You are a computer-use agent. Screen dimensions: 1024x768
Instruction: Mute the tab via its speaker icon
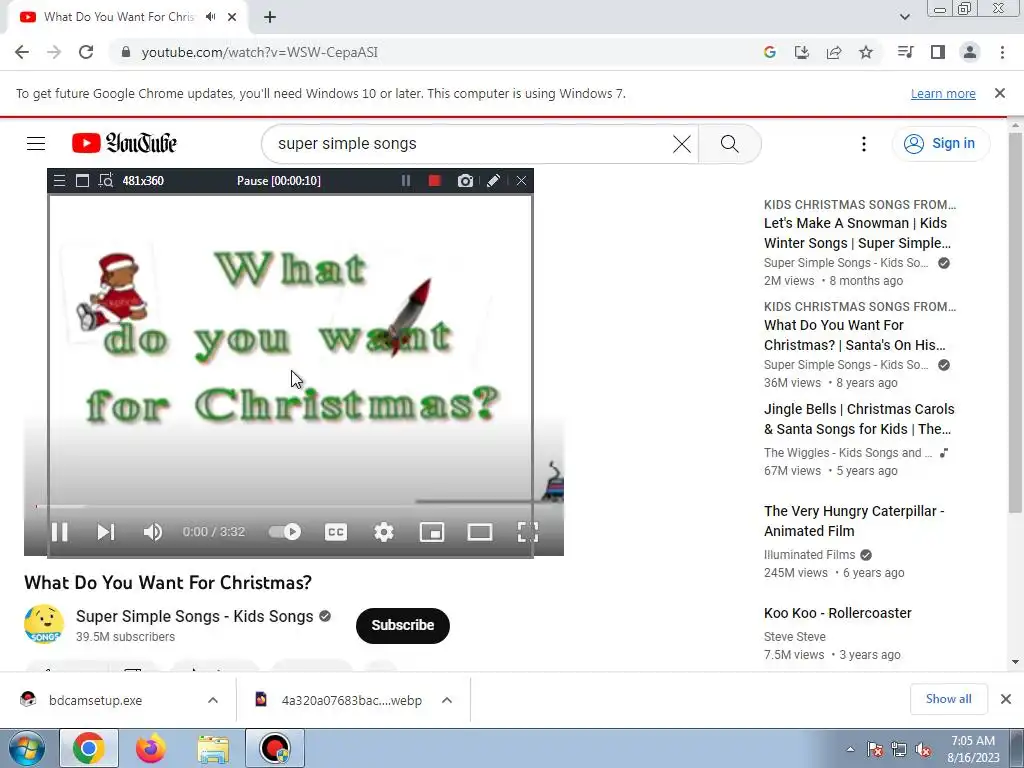click(210, 17)
